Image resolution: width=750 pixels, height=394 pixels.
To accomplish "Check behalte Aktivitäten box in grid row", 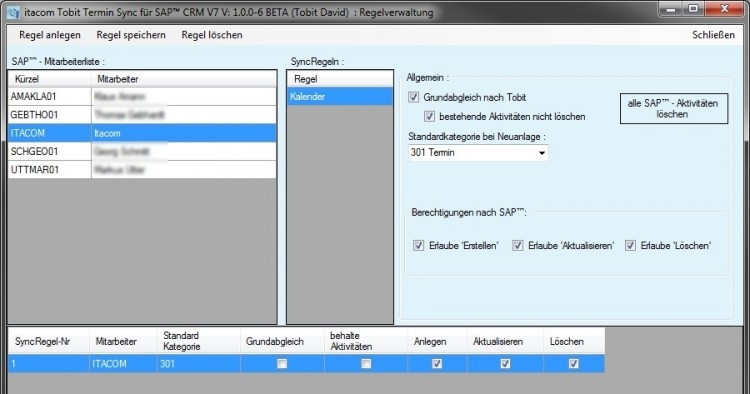I will click(x=366, y=364).
